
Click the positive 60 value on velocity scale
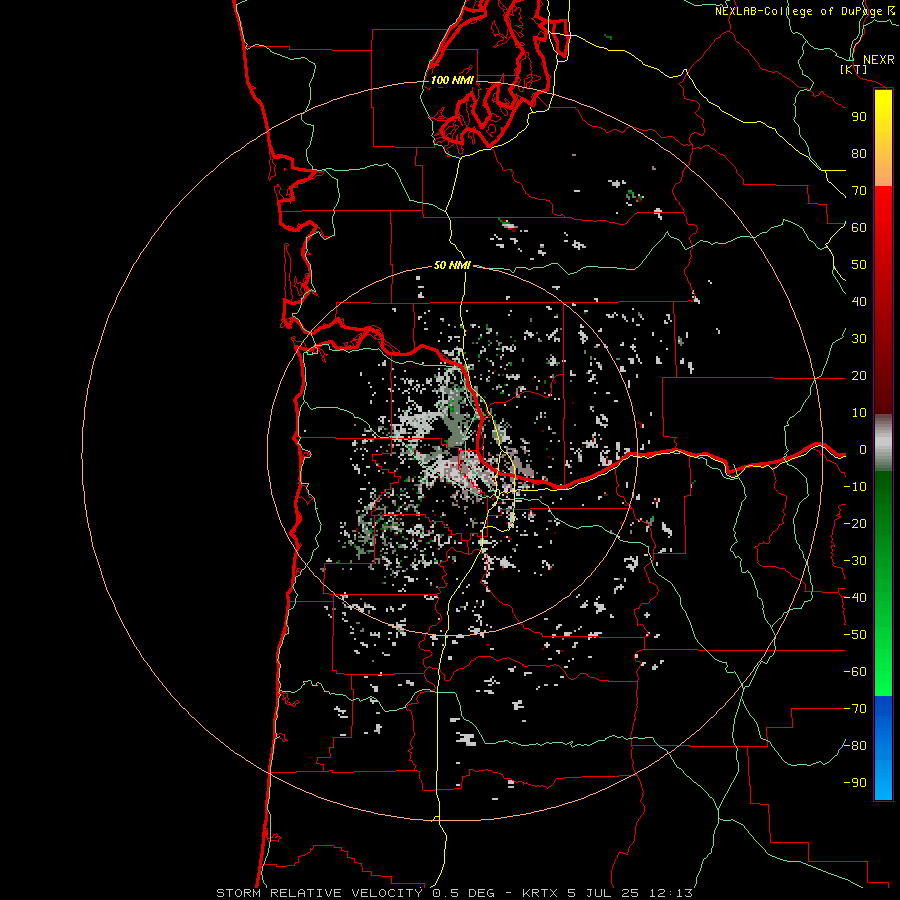pos(859,227)
